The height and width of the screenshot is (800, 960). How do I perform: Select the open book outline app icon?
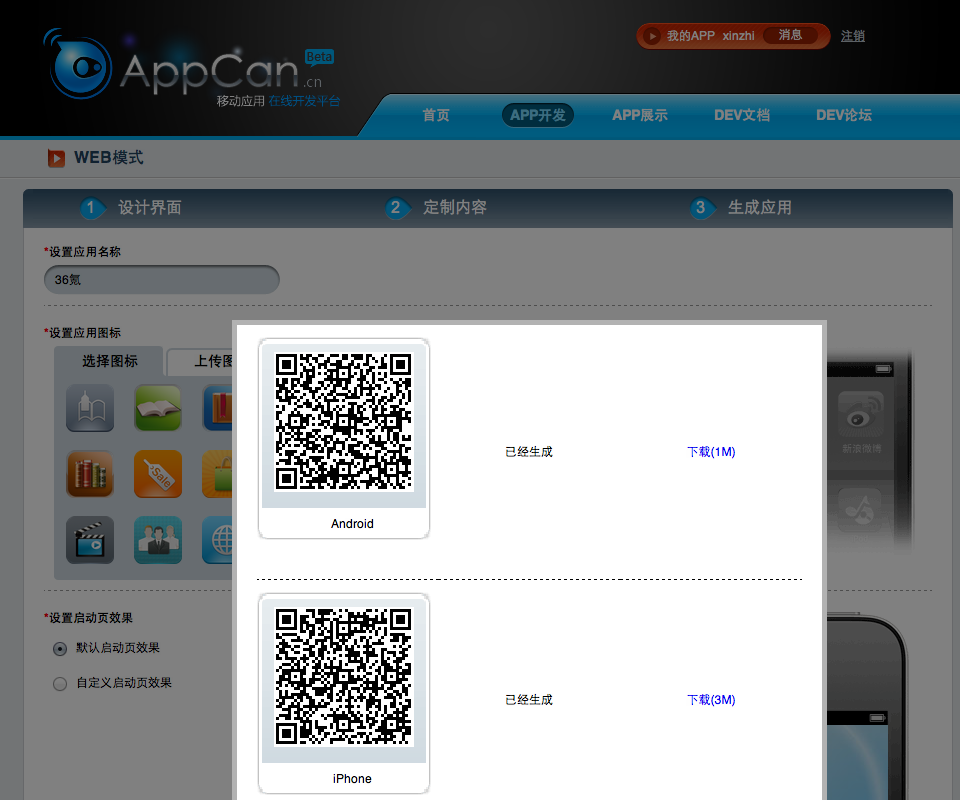click(x=90, y=408)
